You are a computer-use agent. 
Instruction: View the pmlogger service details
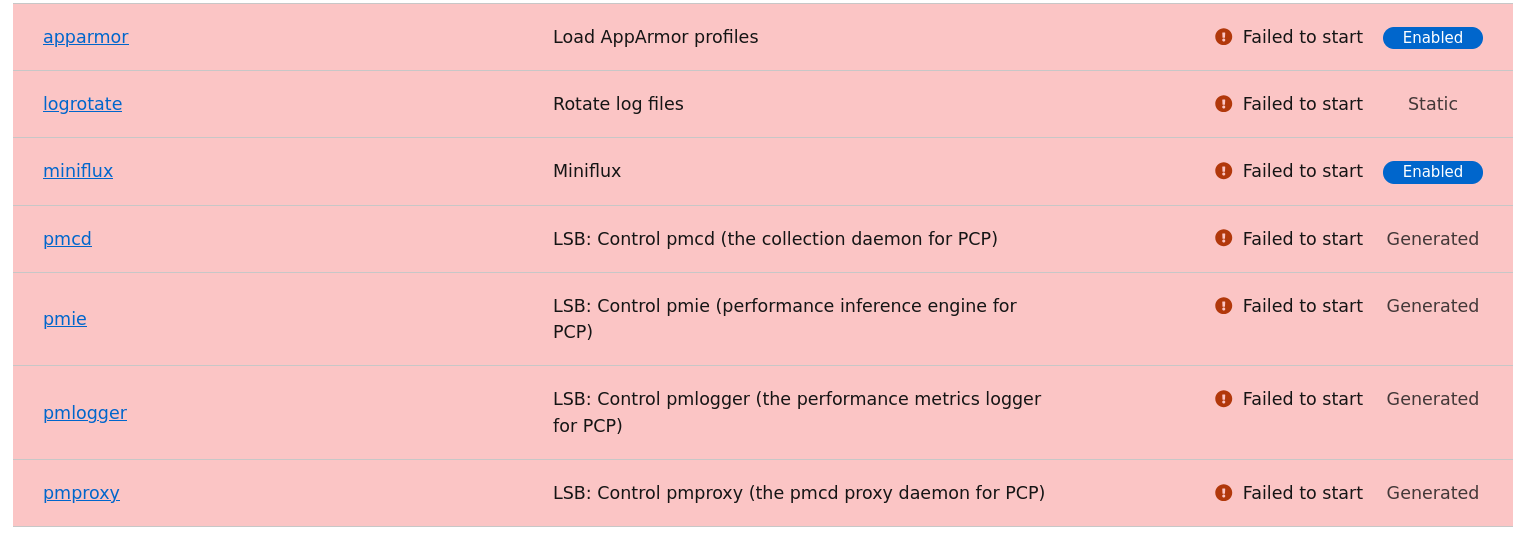tap(85, 413)
